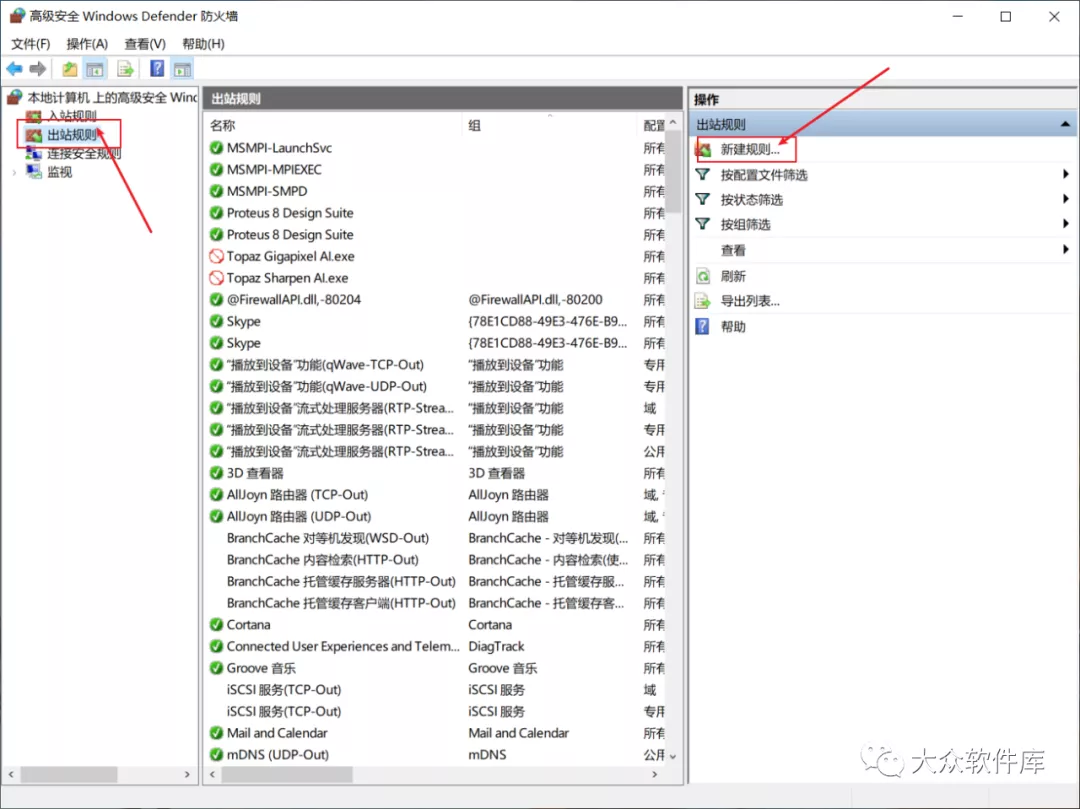
Task: Click 新建规则... in the actions pane
Action: (750, 149)
